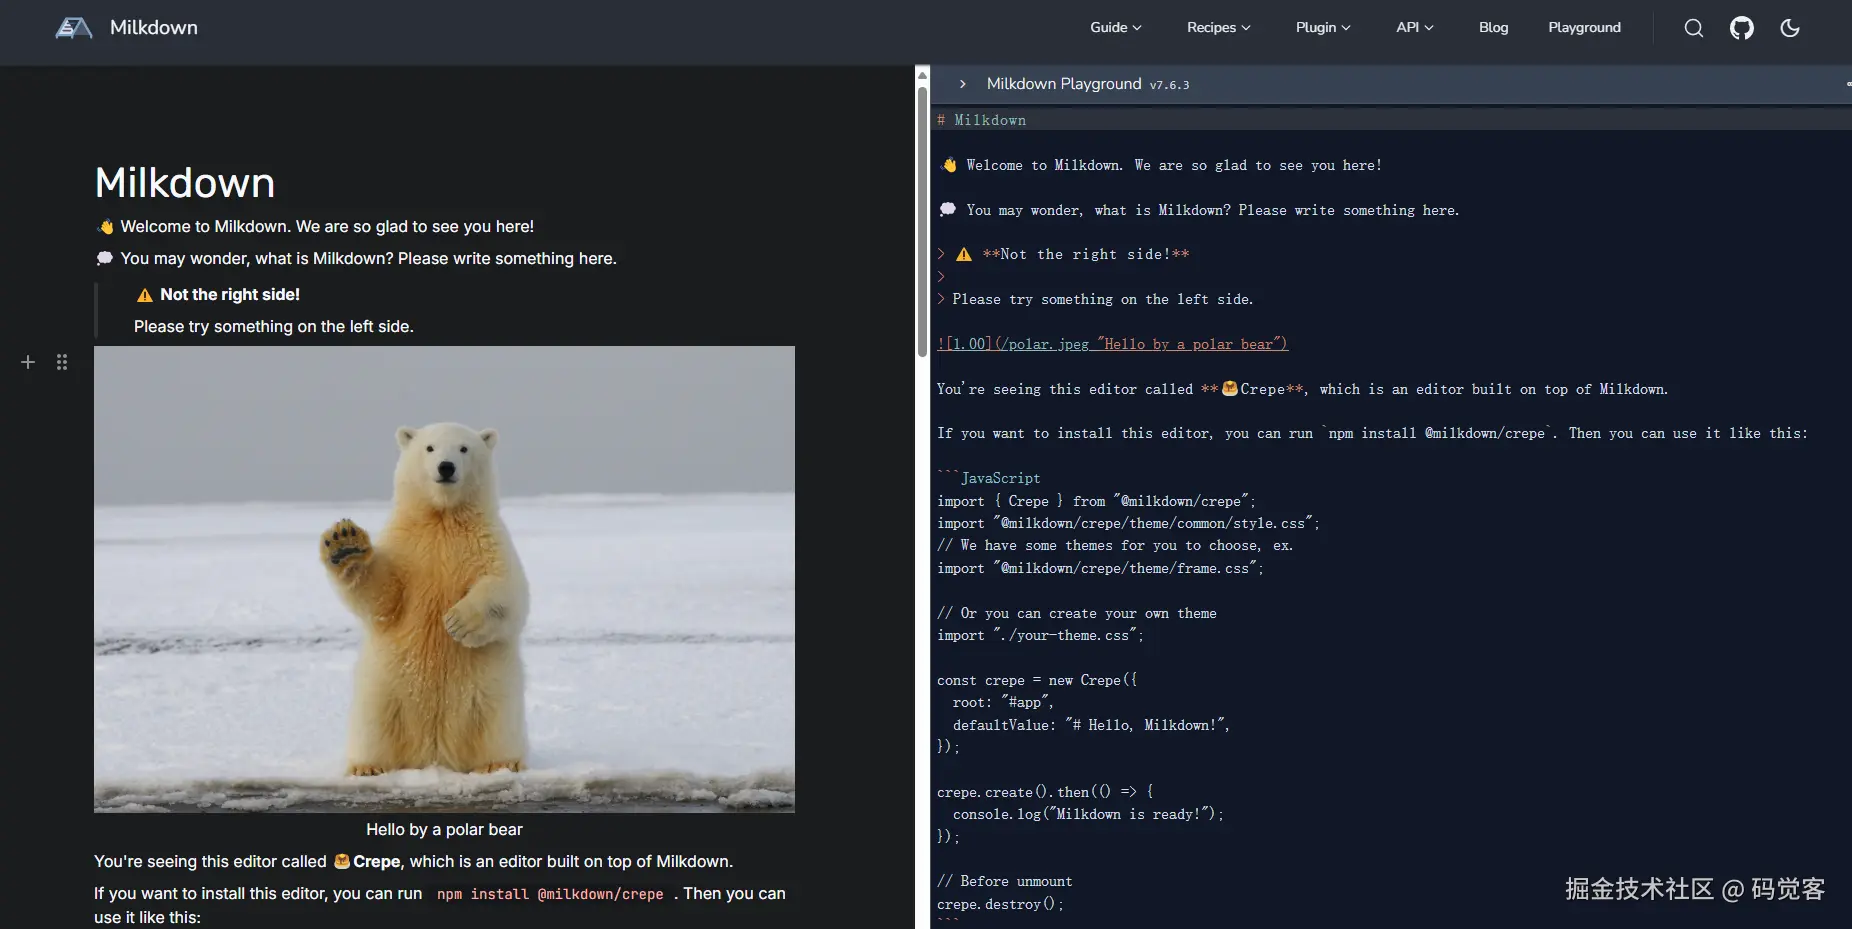Click the console.log("Milkdown is ready!") line
Screen dimensions: 1852x929
click(1088, 814)
